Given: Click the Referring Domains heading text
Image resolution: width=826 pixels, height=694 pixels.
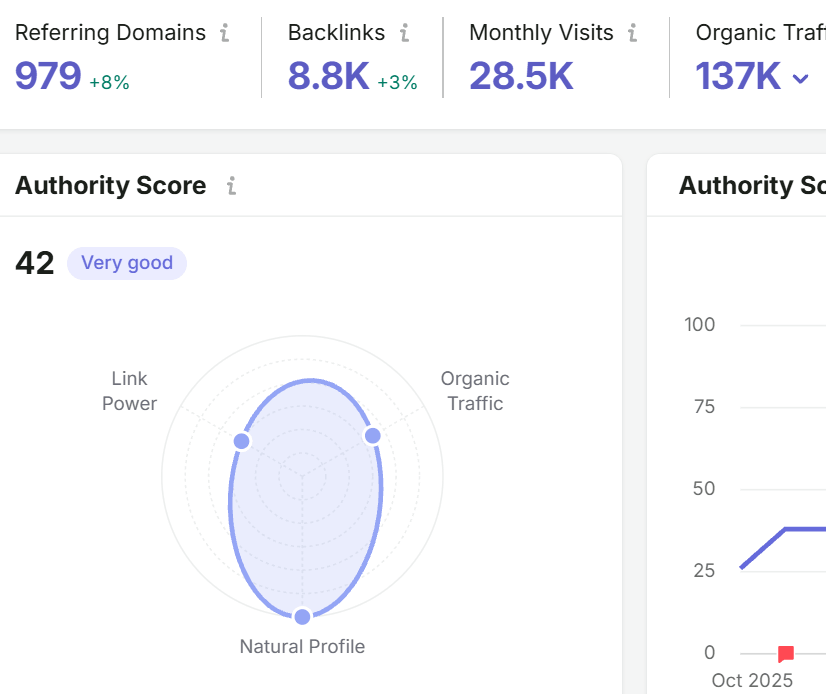Looking at the screenshot, I should [x=110, y=33].
